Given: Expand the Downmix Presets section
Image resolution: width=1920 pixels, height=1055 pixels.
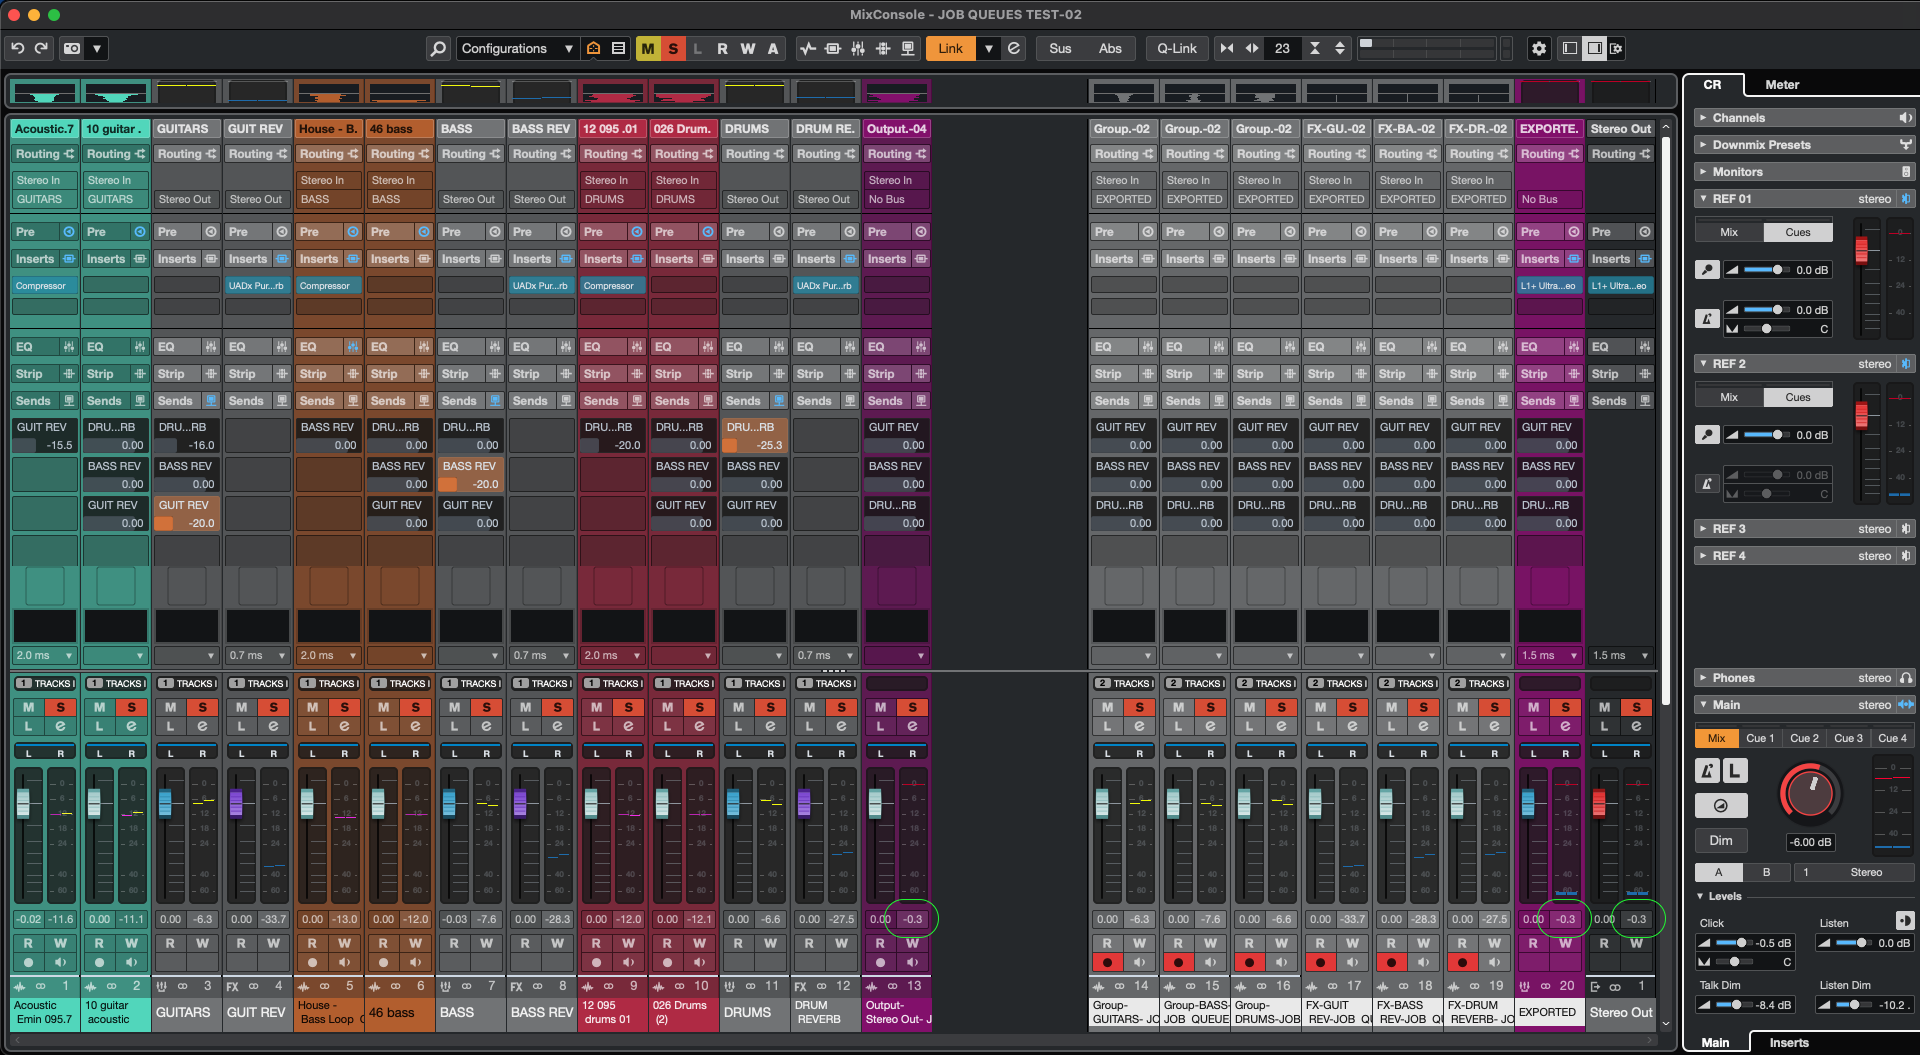Looking at the screenshot, I should (1761, 145).
